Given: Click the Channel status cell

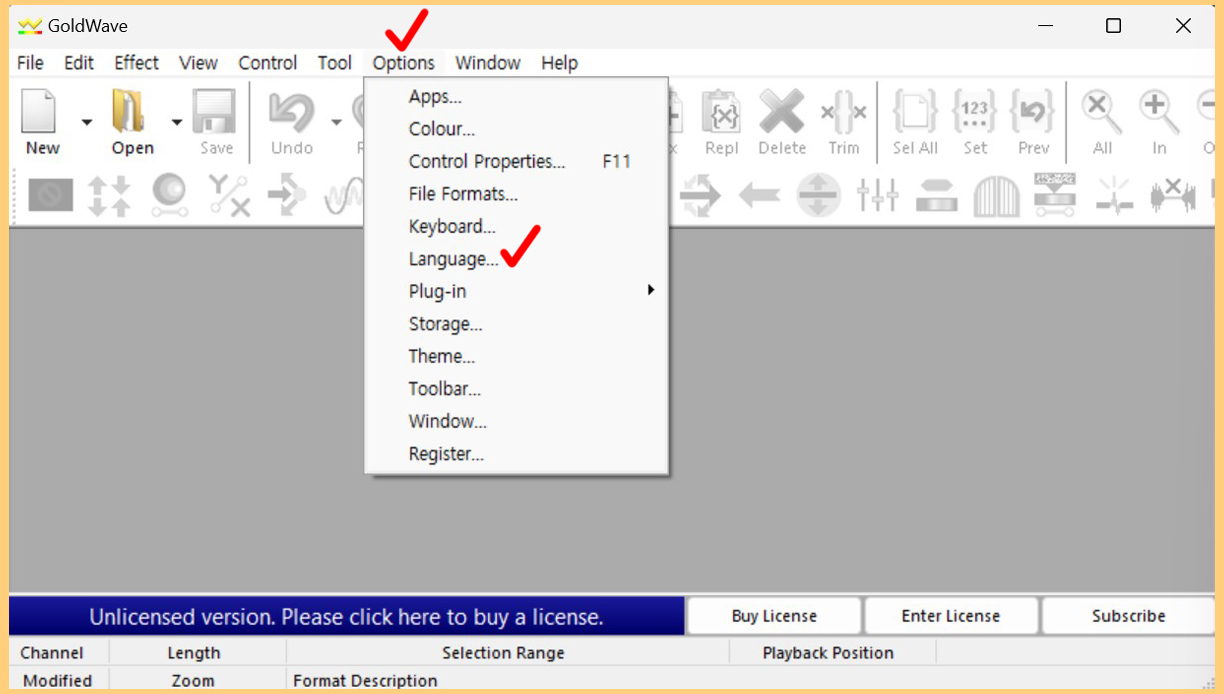Looking at the screenshot, I should (x=58, y=653).
